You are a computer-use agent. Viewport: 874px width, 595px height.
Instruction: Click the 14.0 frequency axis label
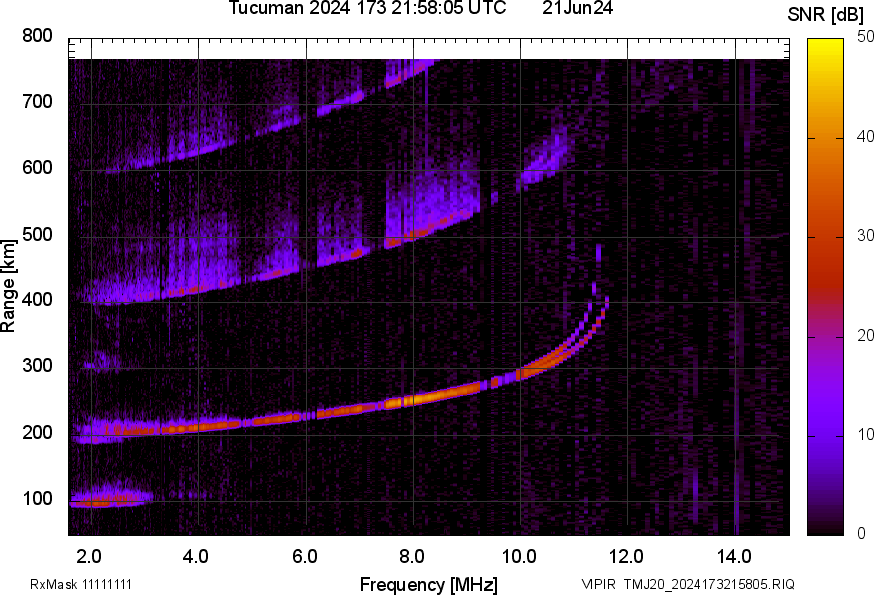tap(734, 557)
